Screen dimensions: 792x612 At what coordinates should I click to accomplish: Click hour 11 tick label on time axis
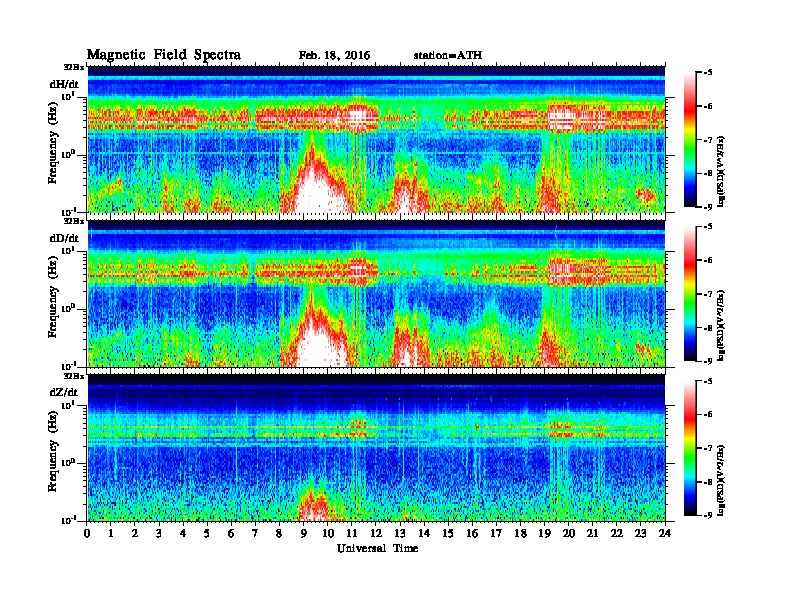[x=352, y=533]
